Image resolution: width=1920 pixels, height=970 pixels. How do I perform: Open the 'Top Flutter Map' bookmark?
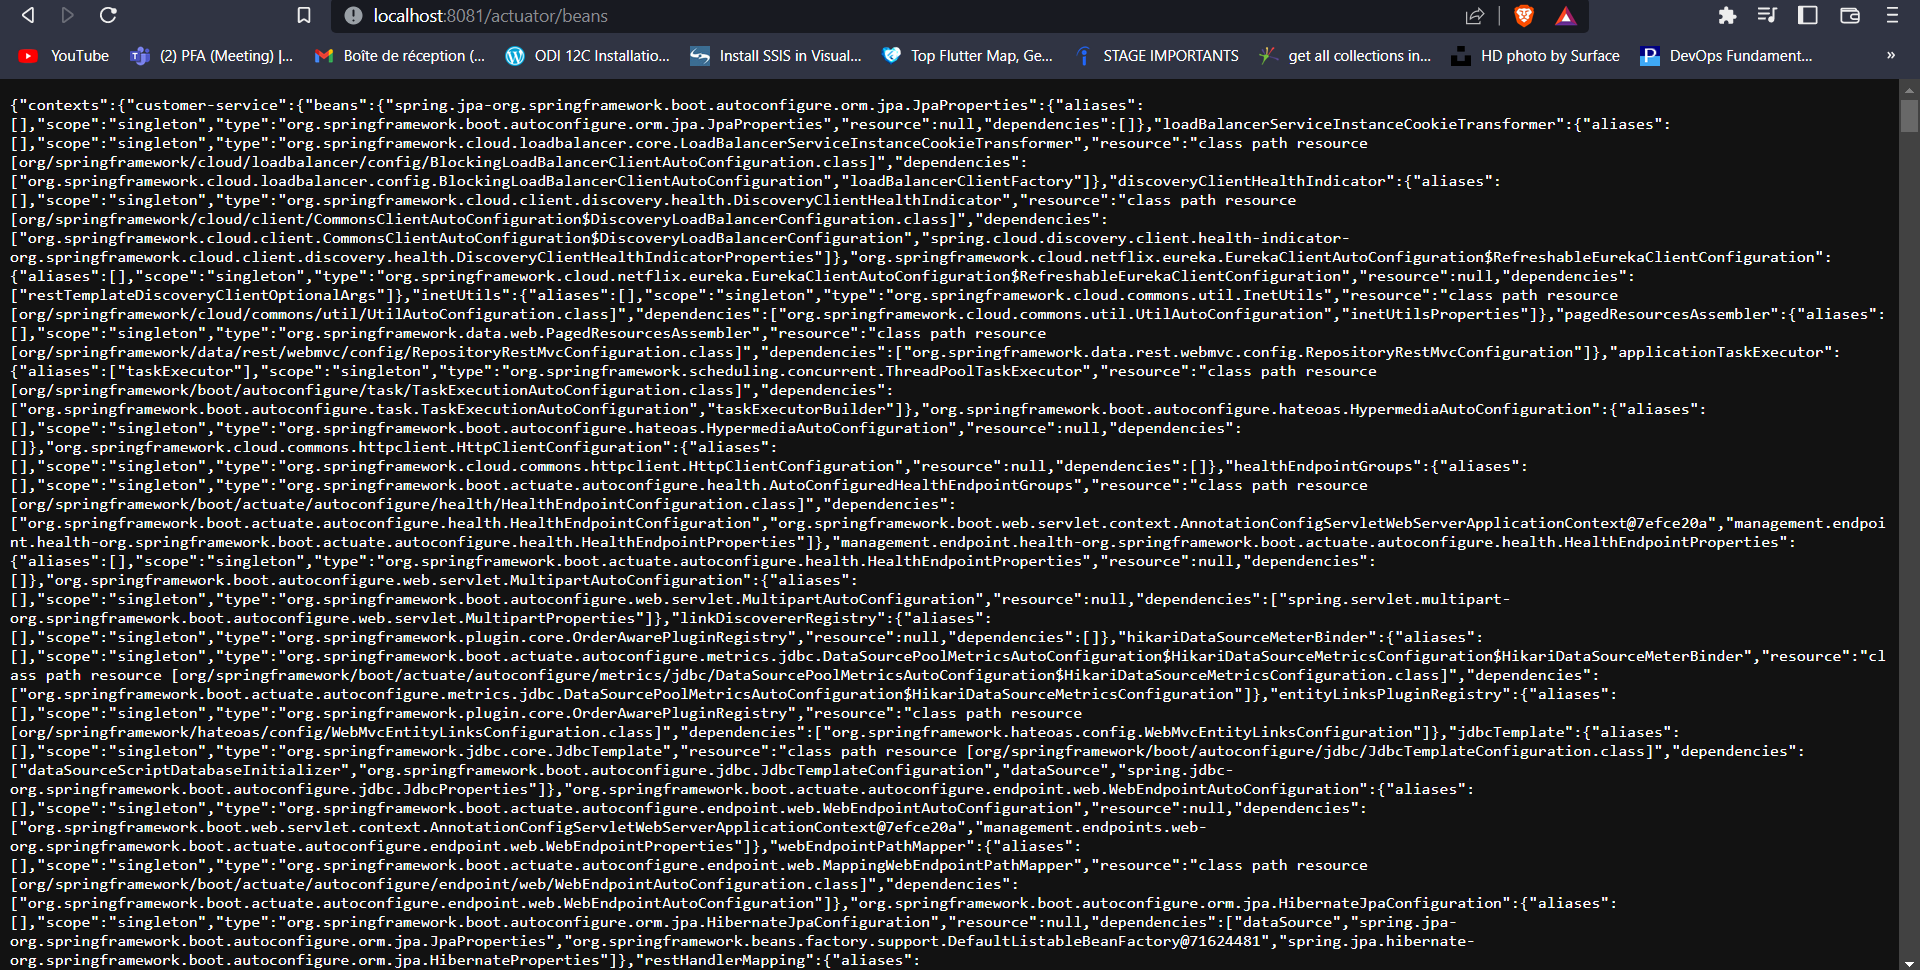[966, 56]
